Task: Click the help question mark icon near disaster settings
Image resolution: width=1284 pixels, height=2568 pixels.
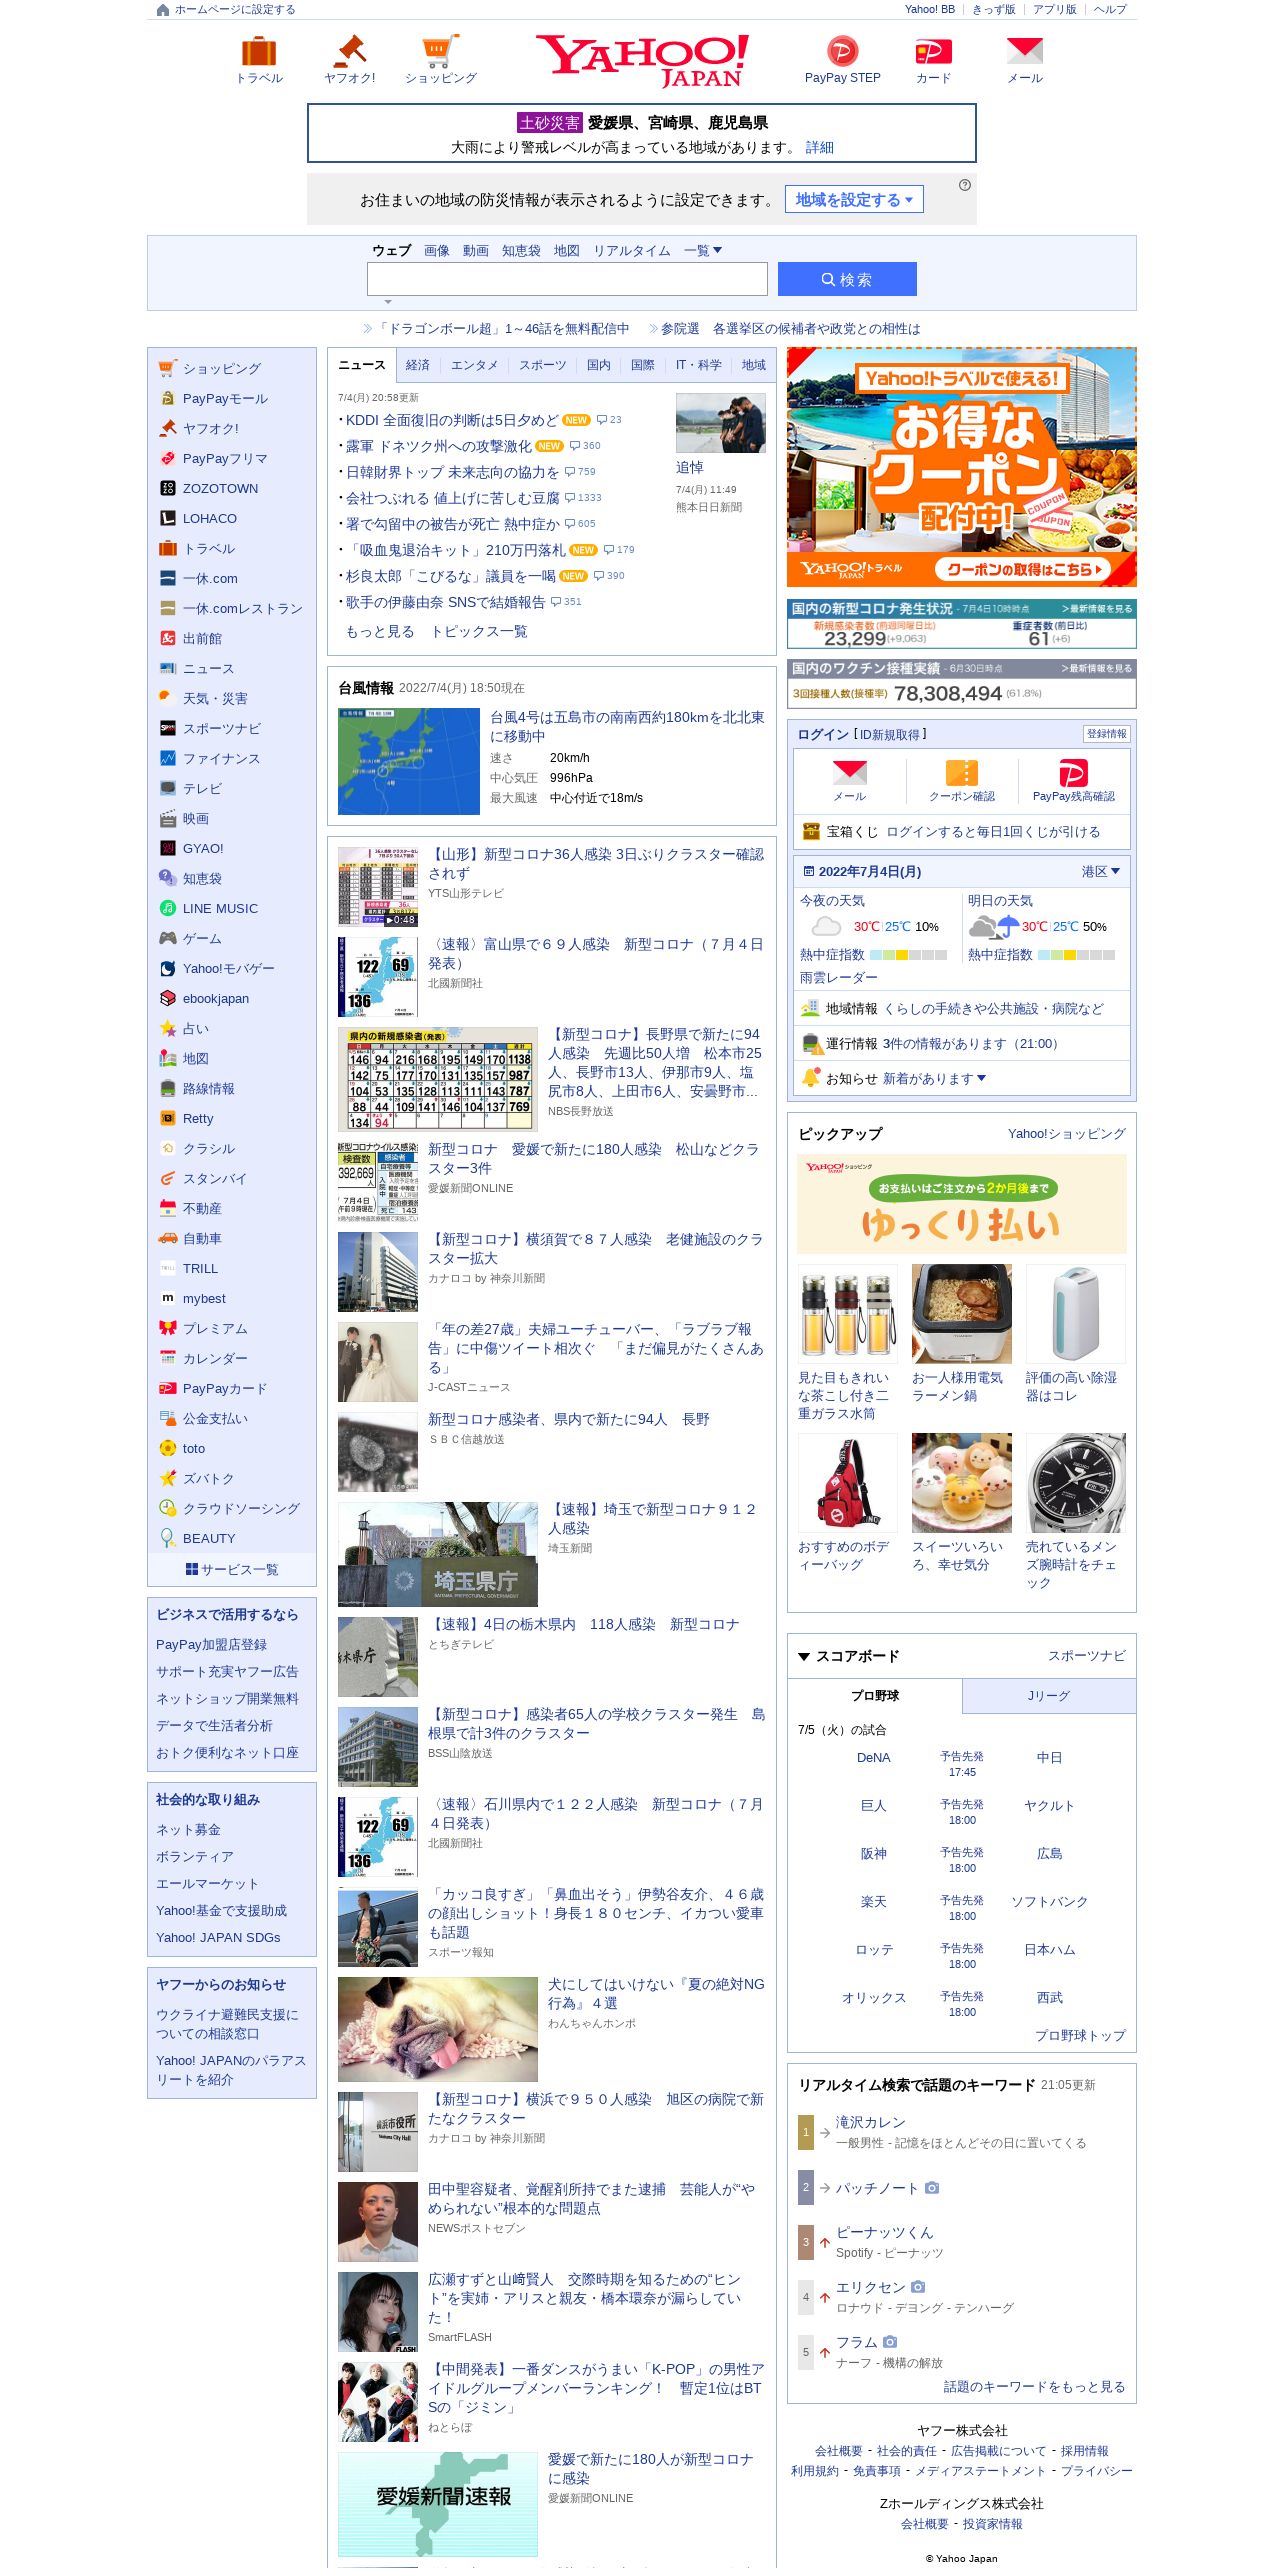Action: click(x=964, y=185)
